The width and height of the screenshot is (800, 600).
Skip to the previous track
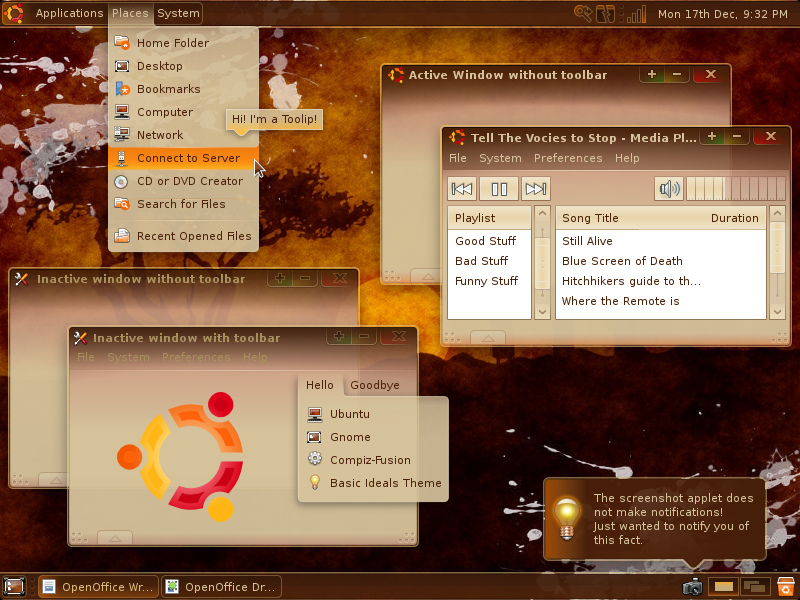[x=462, y=189]
